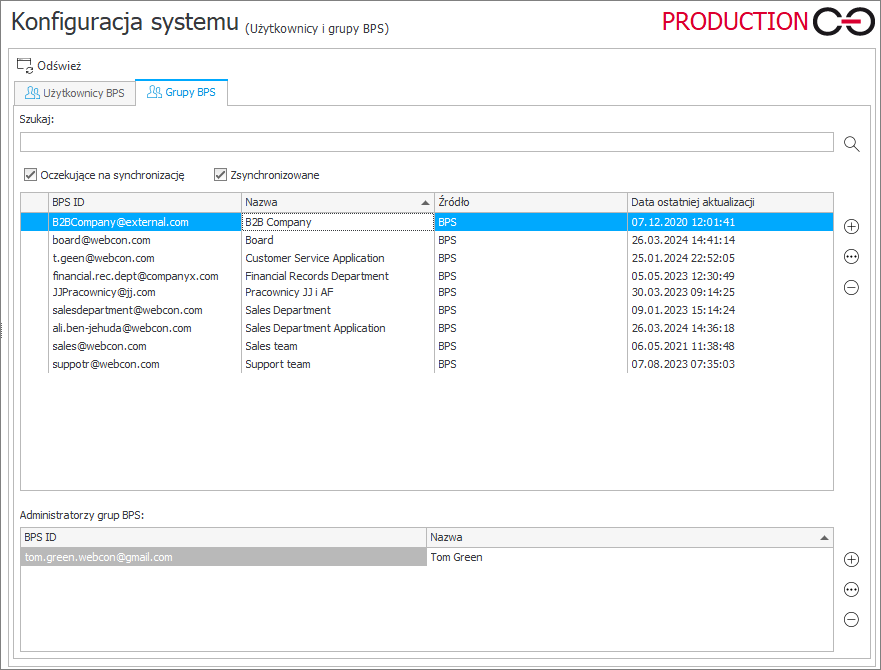Click Sales Department Application name cell
The image size is (881, 670).
[338, 328]
